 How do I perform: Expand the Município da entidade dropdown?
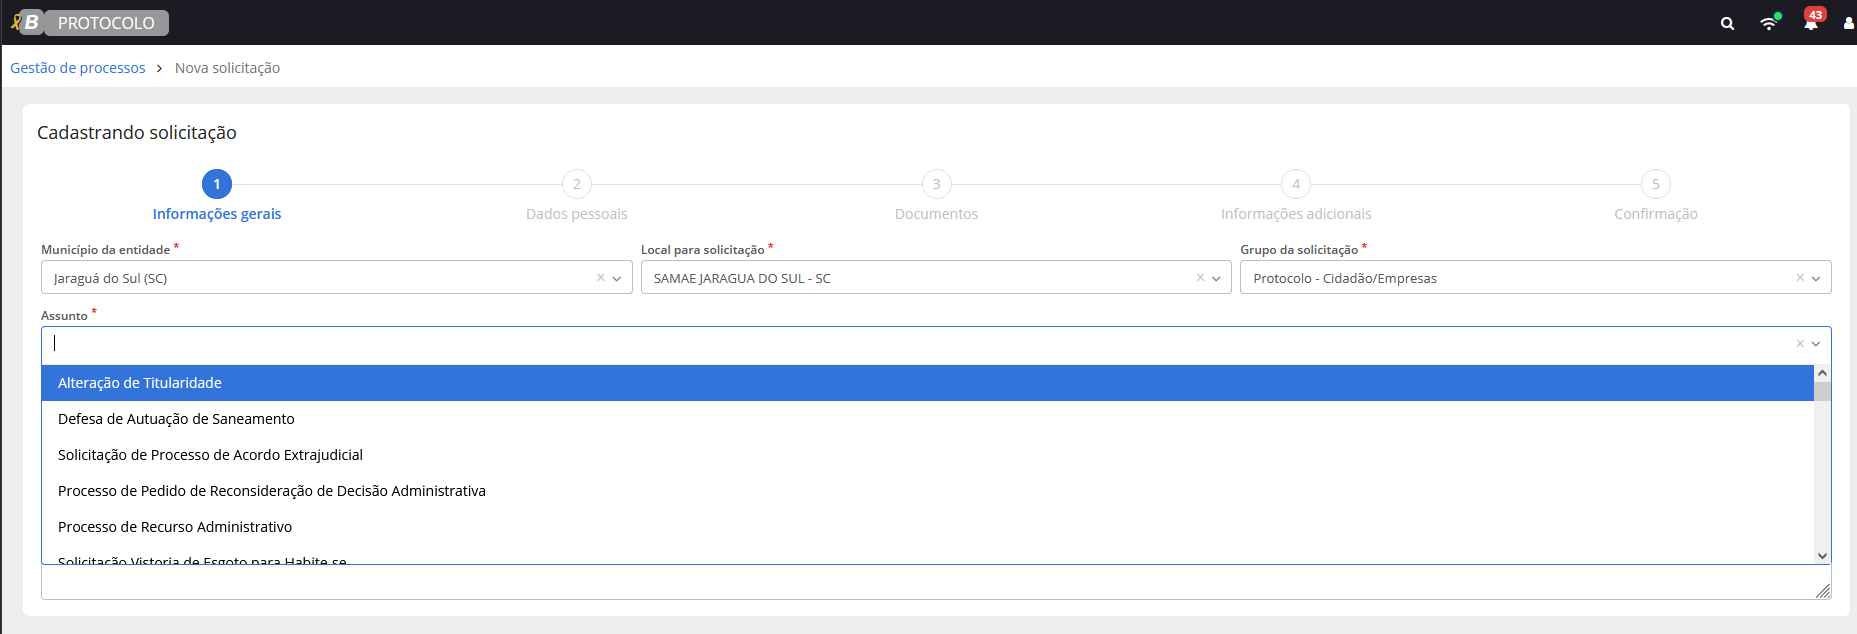tap(617, 279)
